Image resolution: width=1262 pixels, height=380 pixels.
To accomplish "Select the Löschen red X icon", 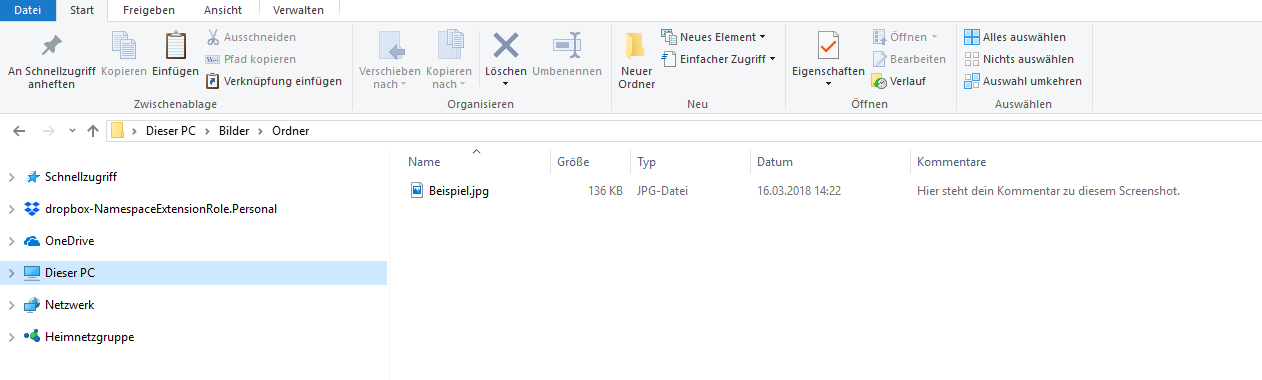I will pos(506,45).
